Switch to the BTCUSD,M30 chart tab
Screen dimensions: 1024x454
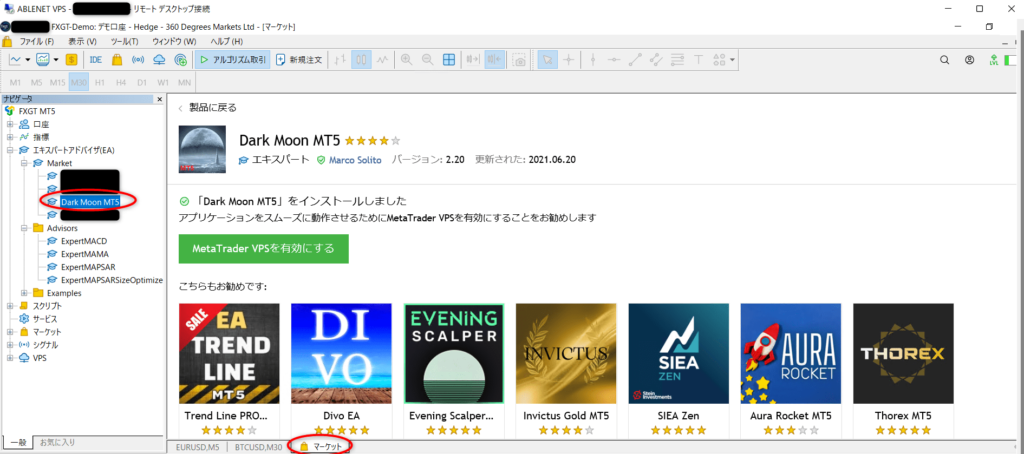pyautogui.click(x=259, y=447)
